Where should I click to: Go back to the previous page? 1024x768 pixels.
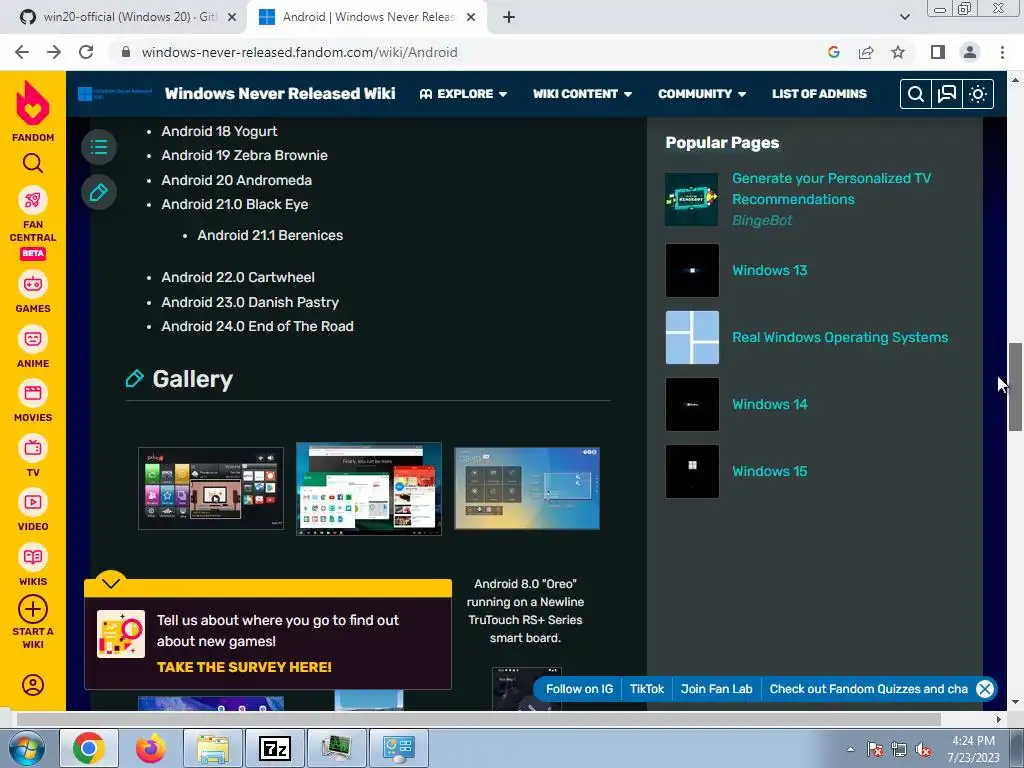(22, 52)
